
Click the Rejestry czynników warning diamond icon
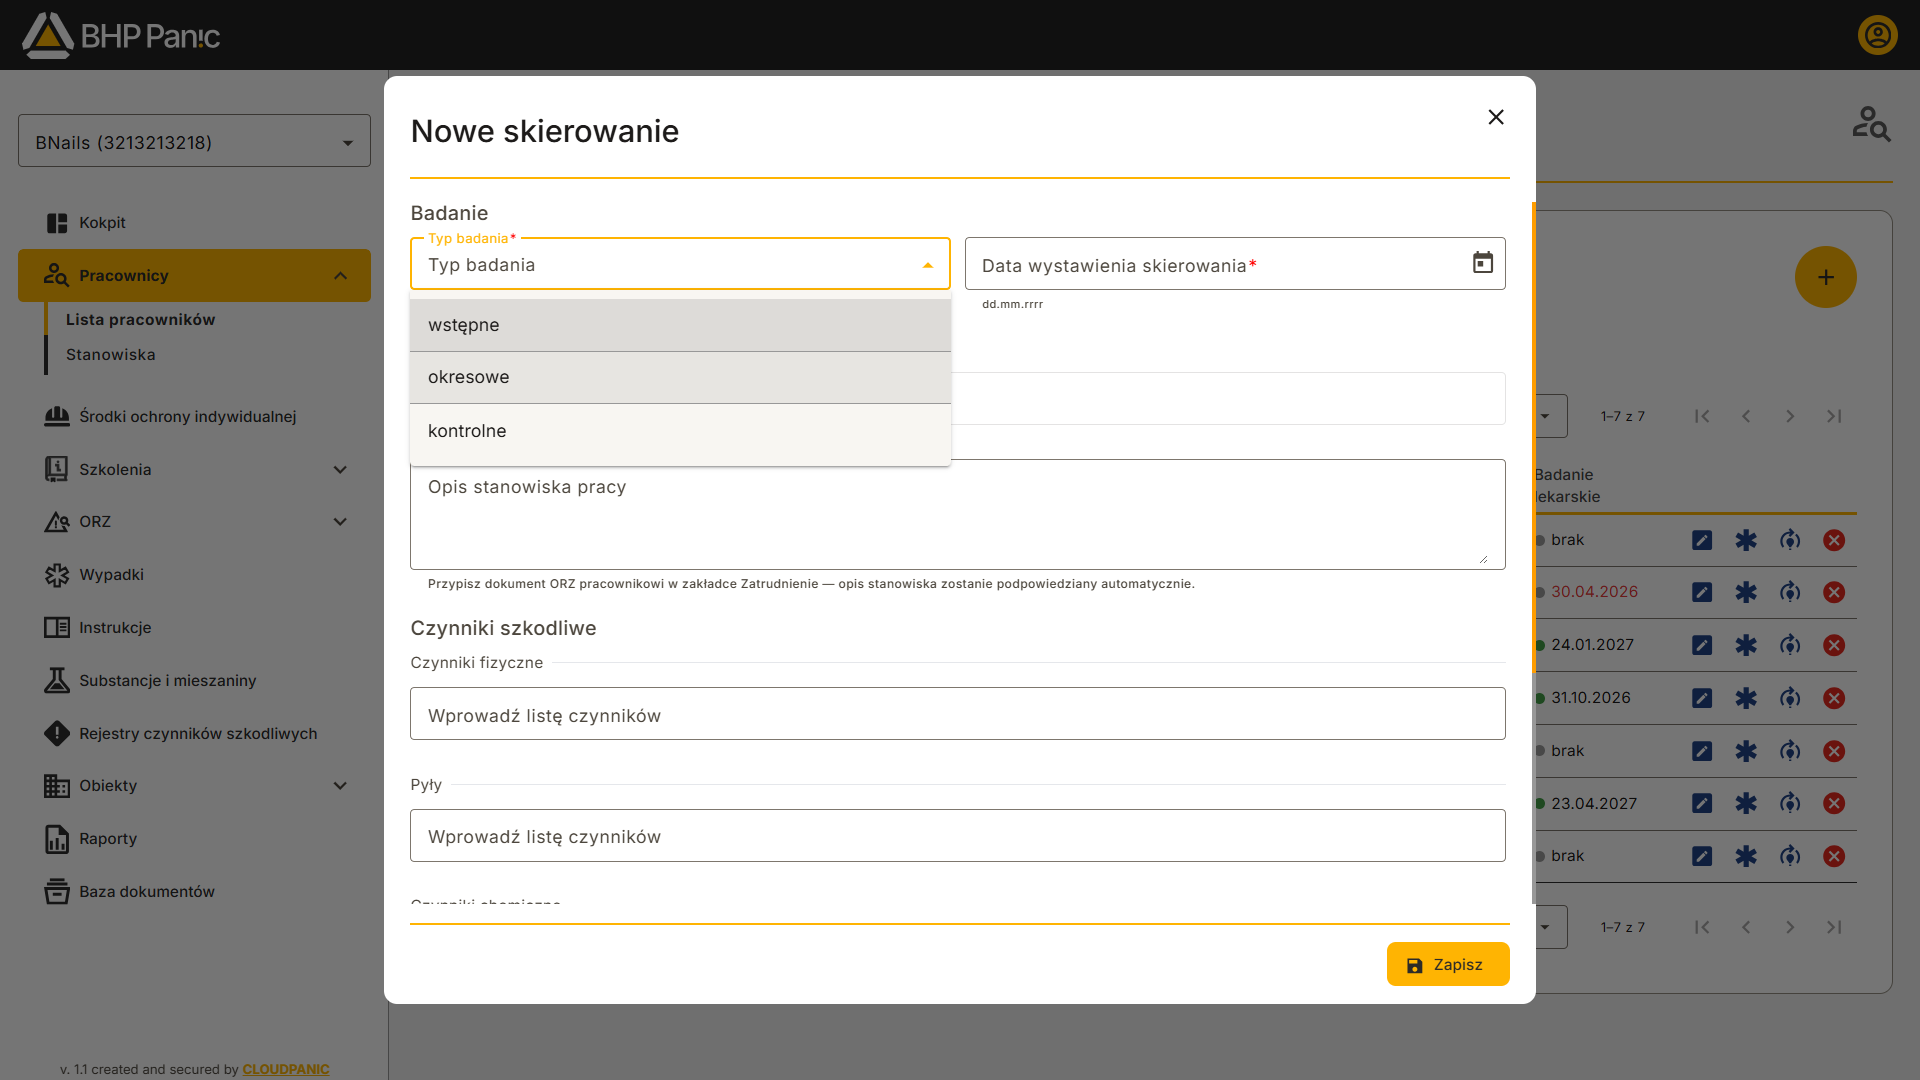(x=57, y=733)
